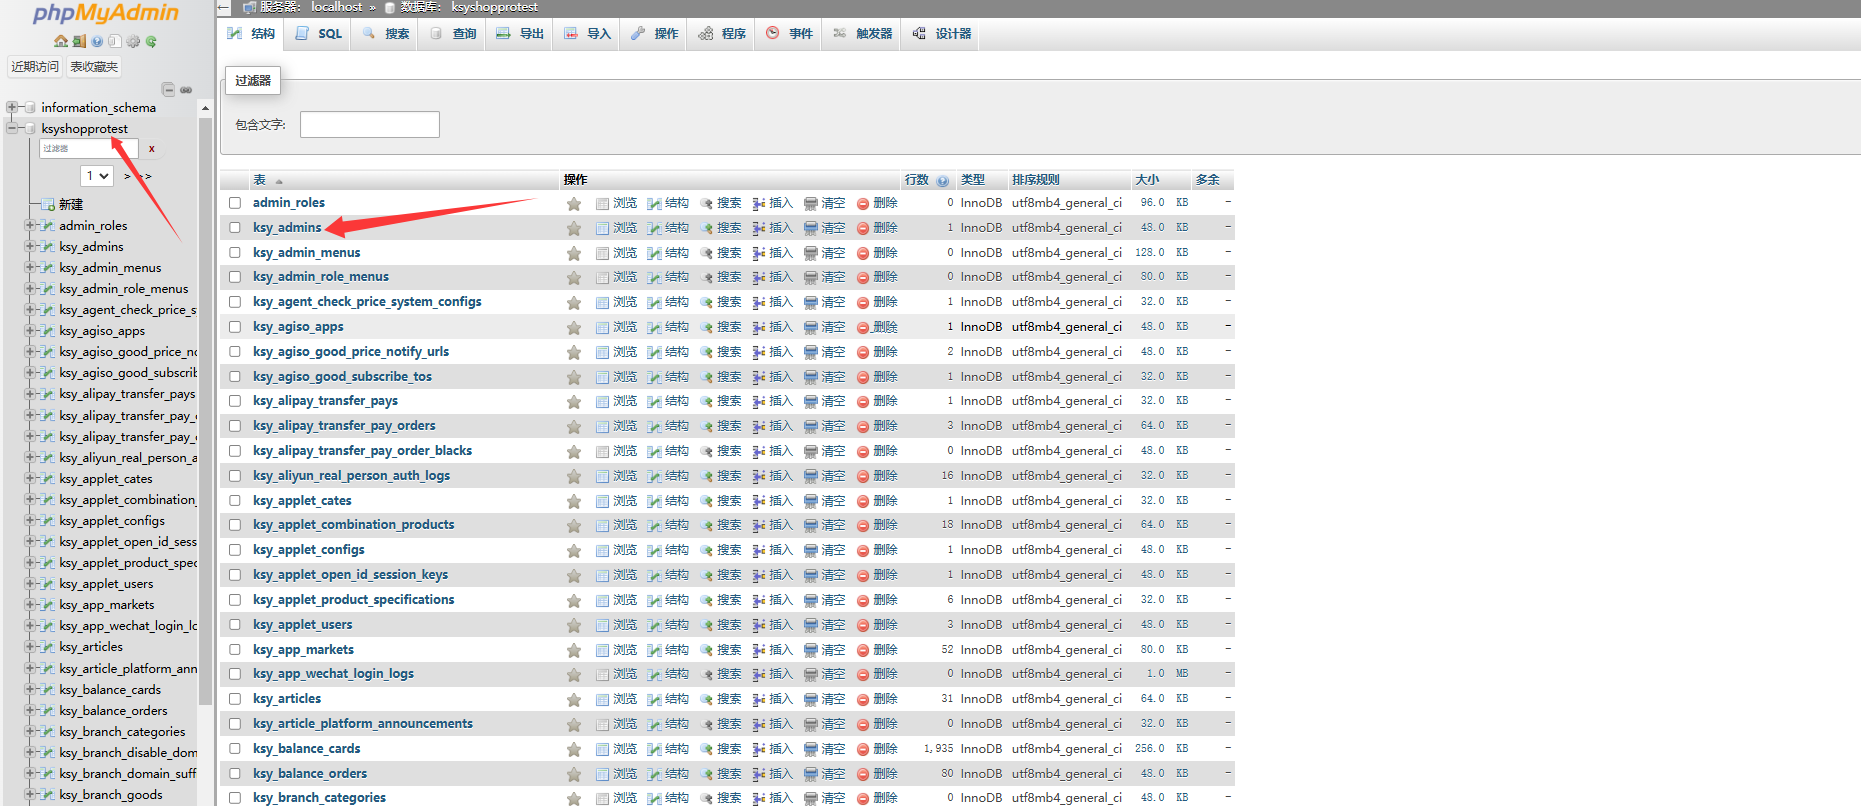
Task: Switch to the SQL tab
Action: [x=320, y=34]
